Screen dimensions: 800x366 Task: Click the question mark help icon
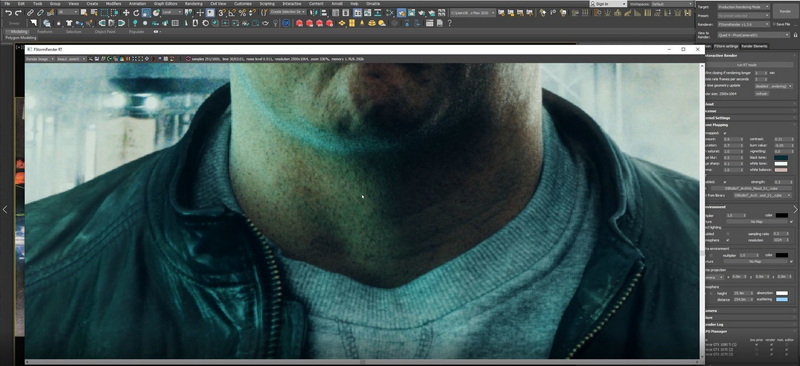pyautogui.click(x=449, y=23)
